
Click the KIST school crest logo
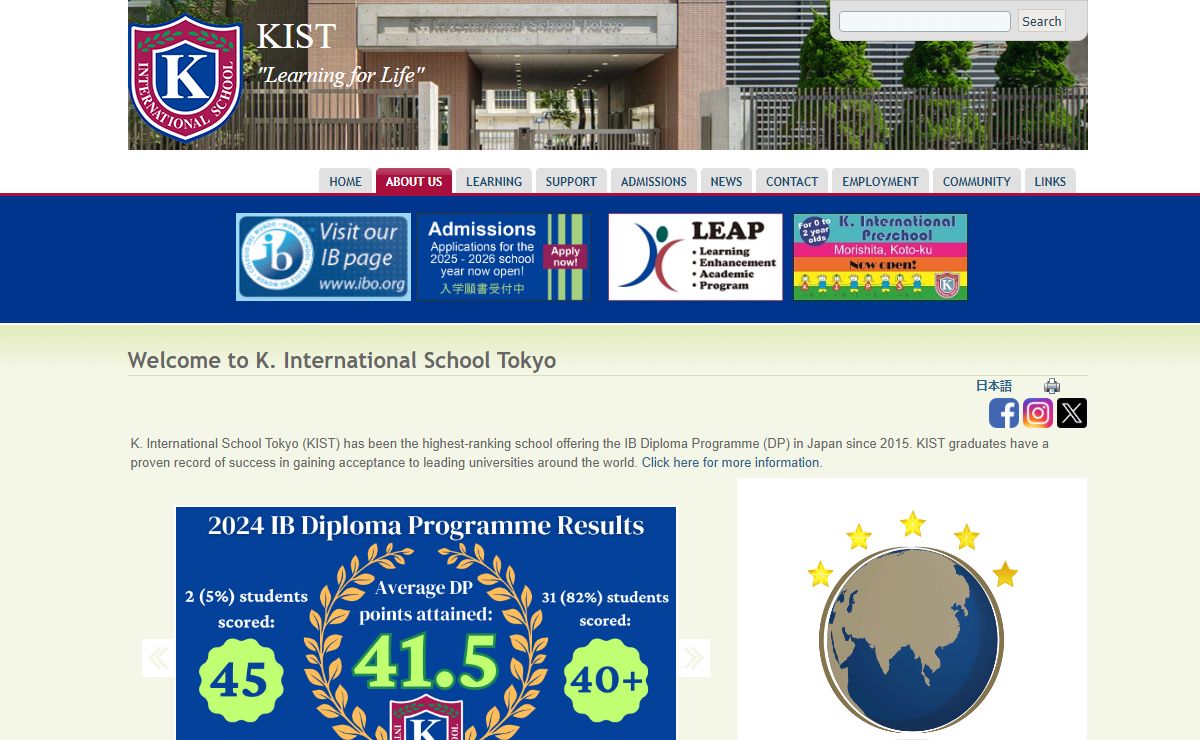pos(186,78)
